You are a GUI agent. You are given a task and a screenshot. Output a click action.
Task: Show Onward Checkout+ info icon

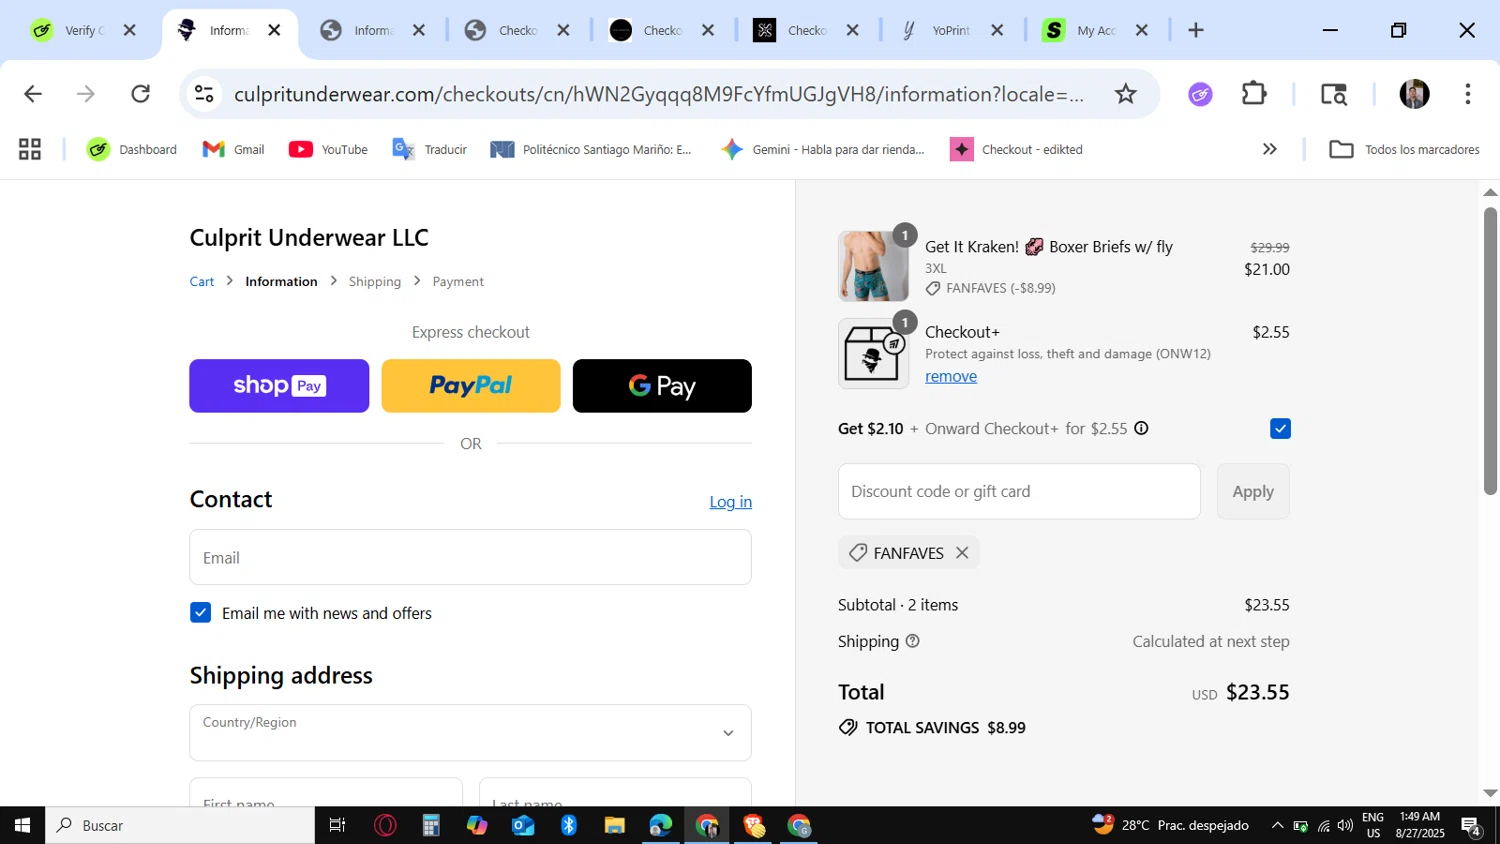tap(1141, 429)
